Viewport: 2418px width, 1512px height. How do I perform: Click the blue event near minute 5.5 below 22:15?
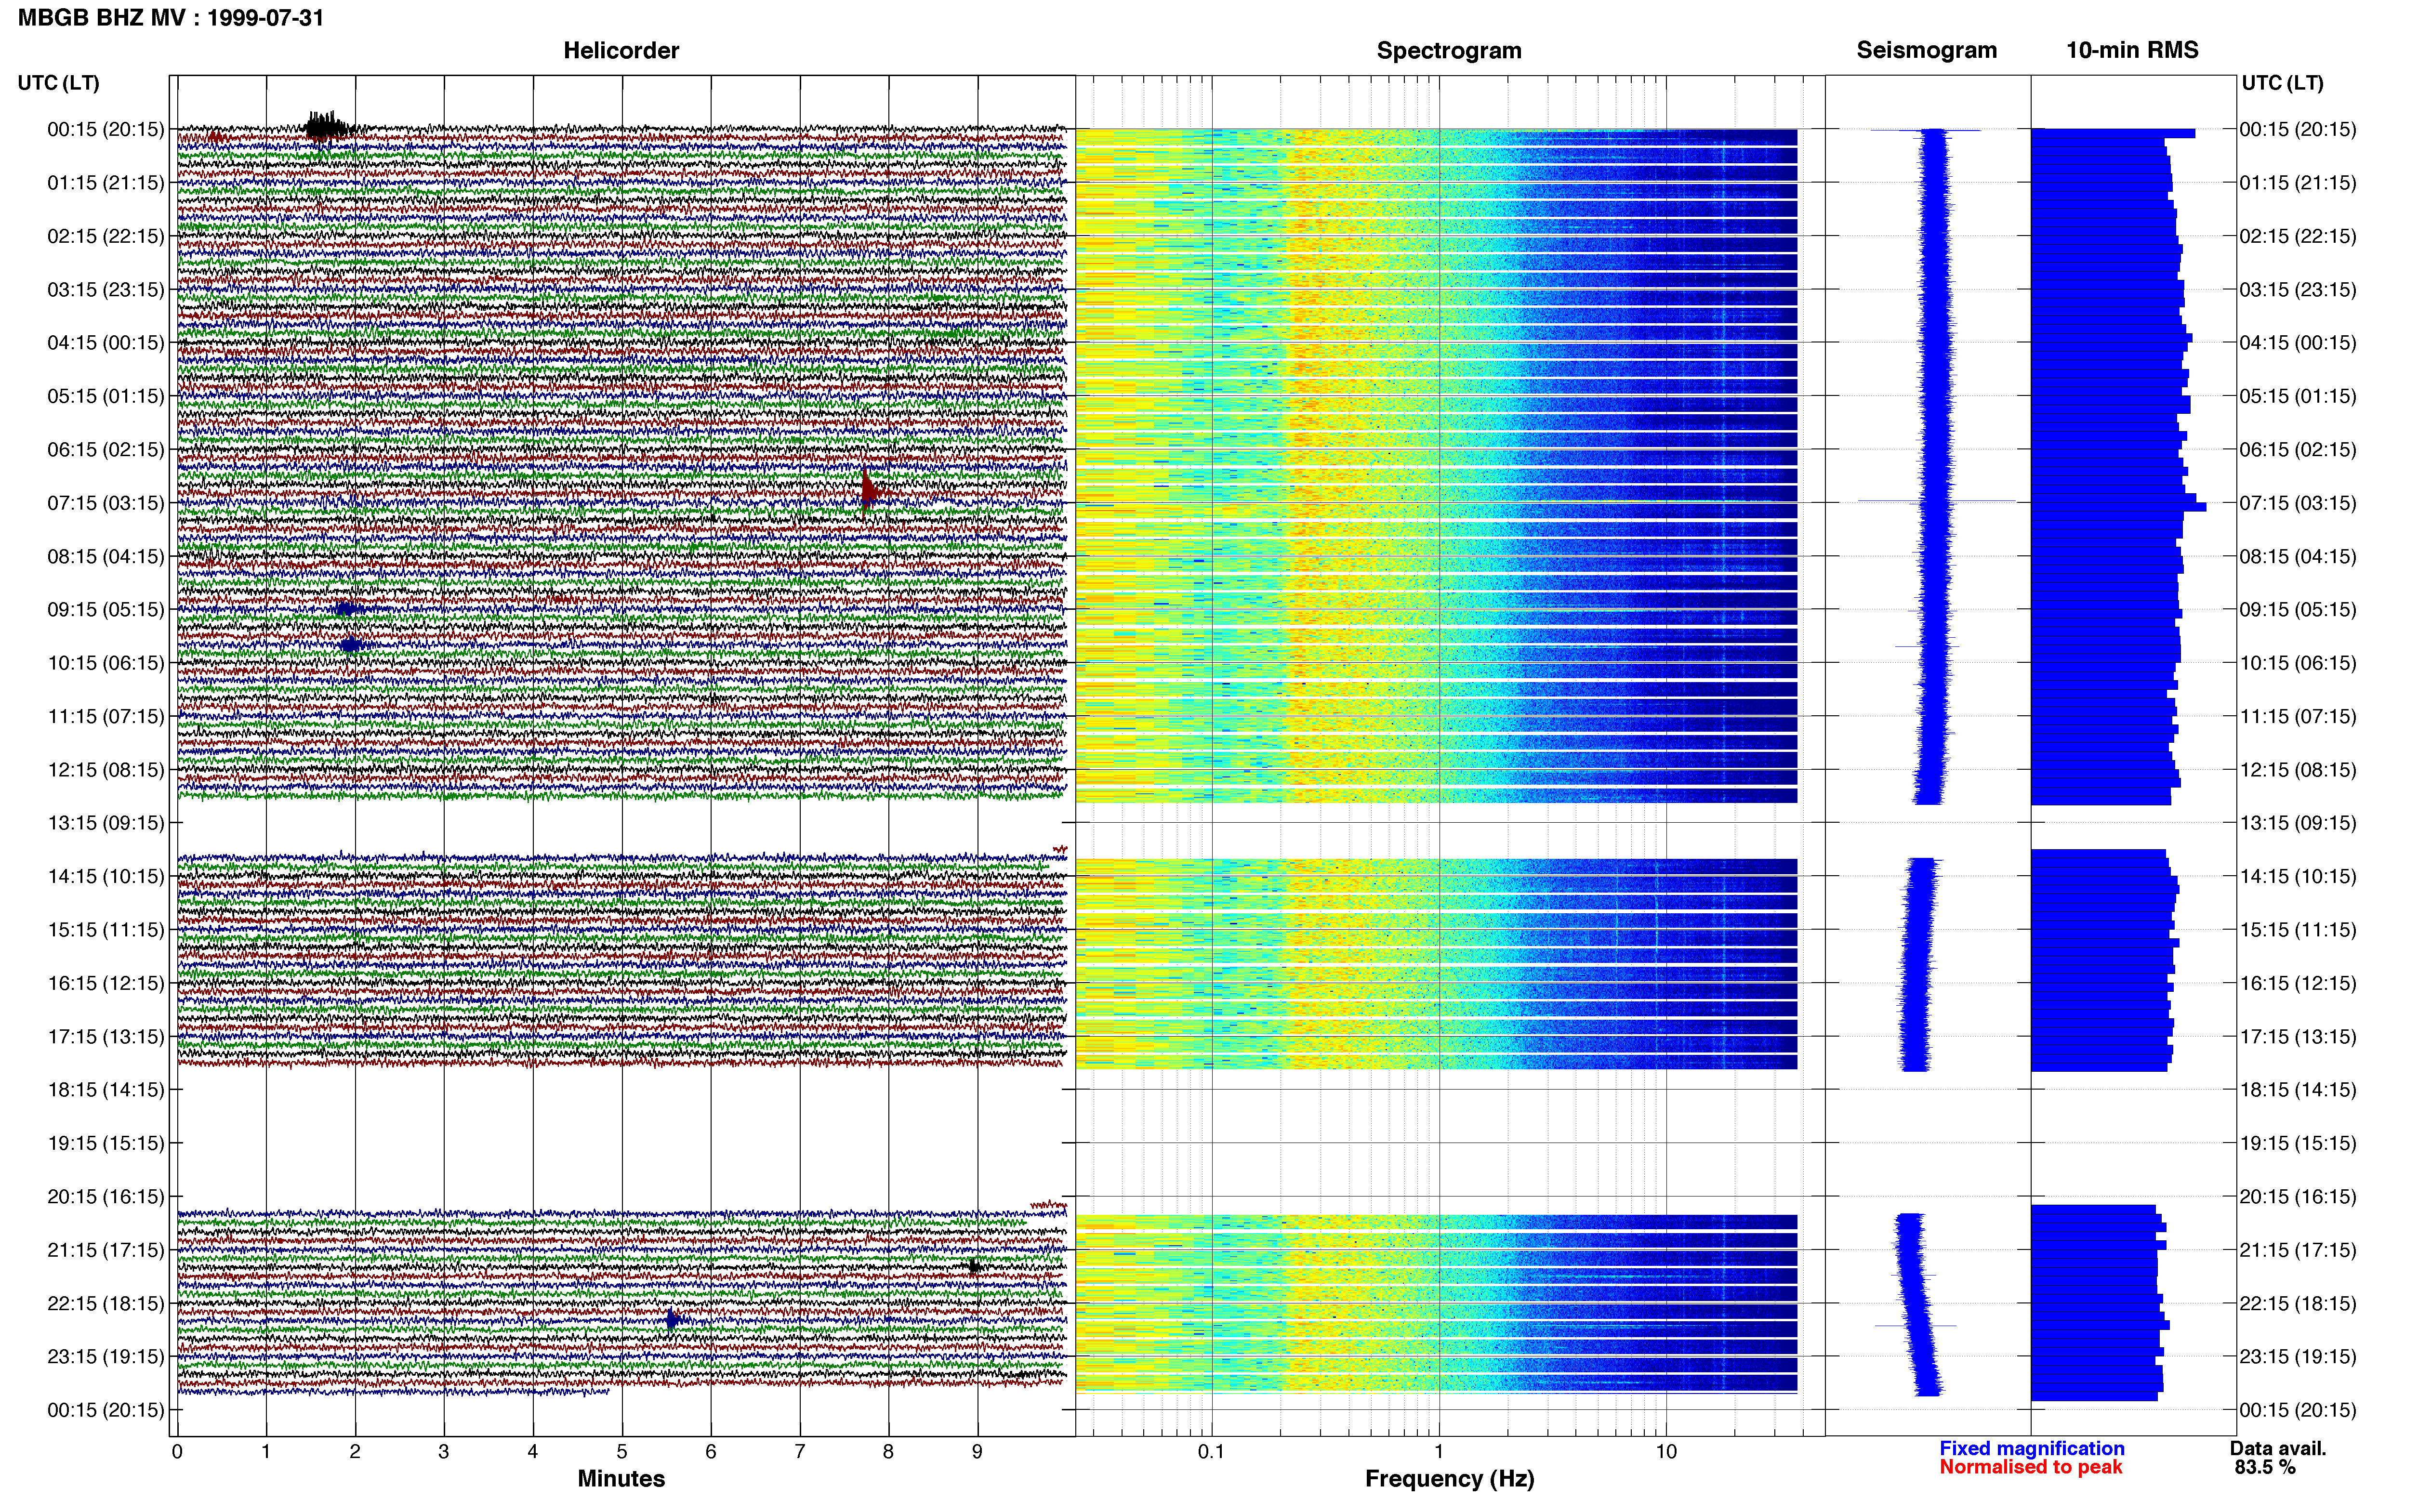point(672,1320)
